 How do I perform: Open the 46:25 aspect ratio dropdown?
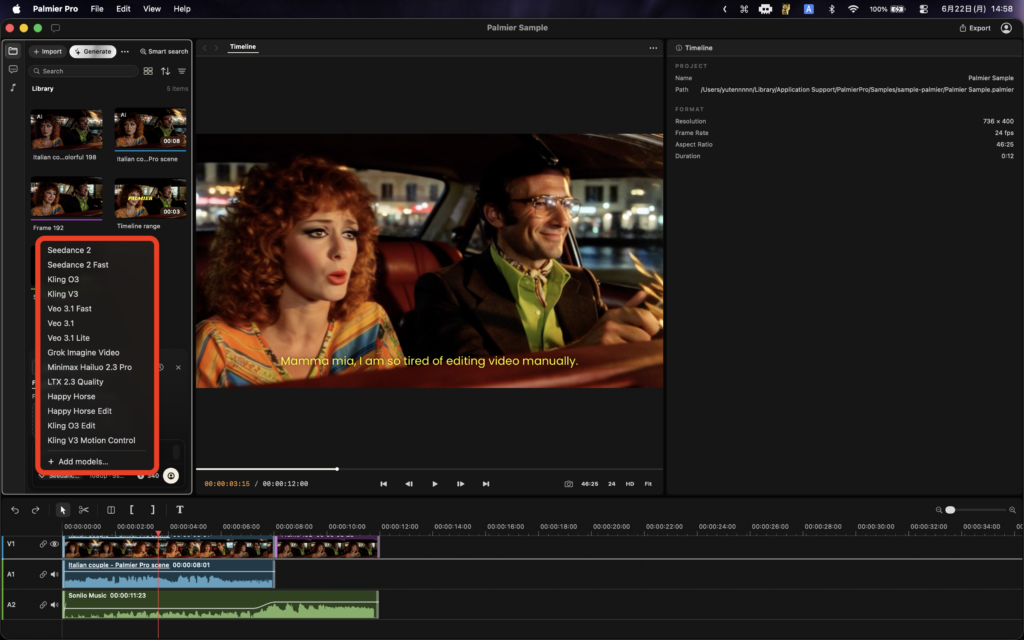click(x=590, y=484)
